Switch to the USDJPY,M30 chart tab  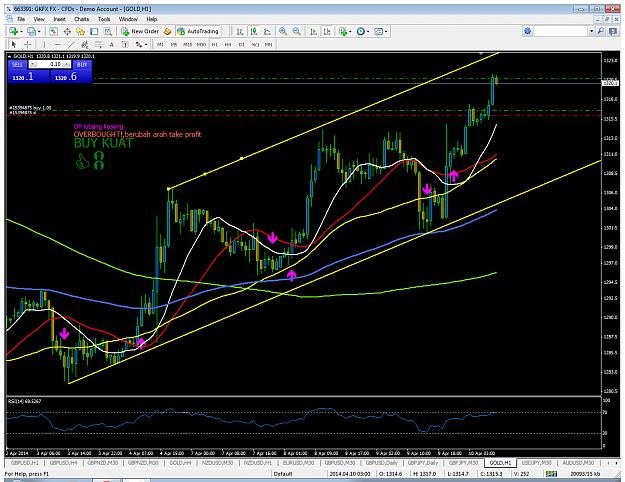point(537,463)
